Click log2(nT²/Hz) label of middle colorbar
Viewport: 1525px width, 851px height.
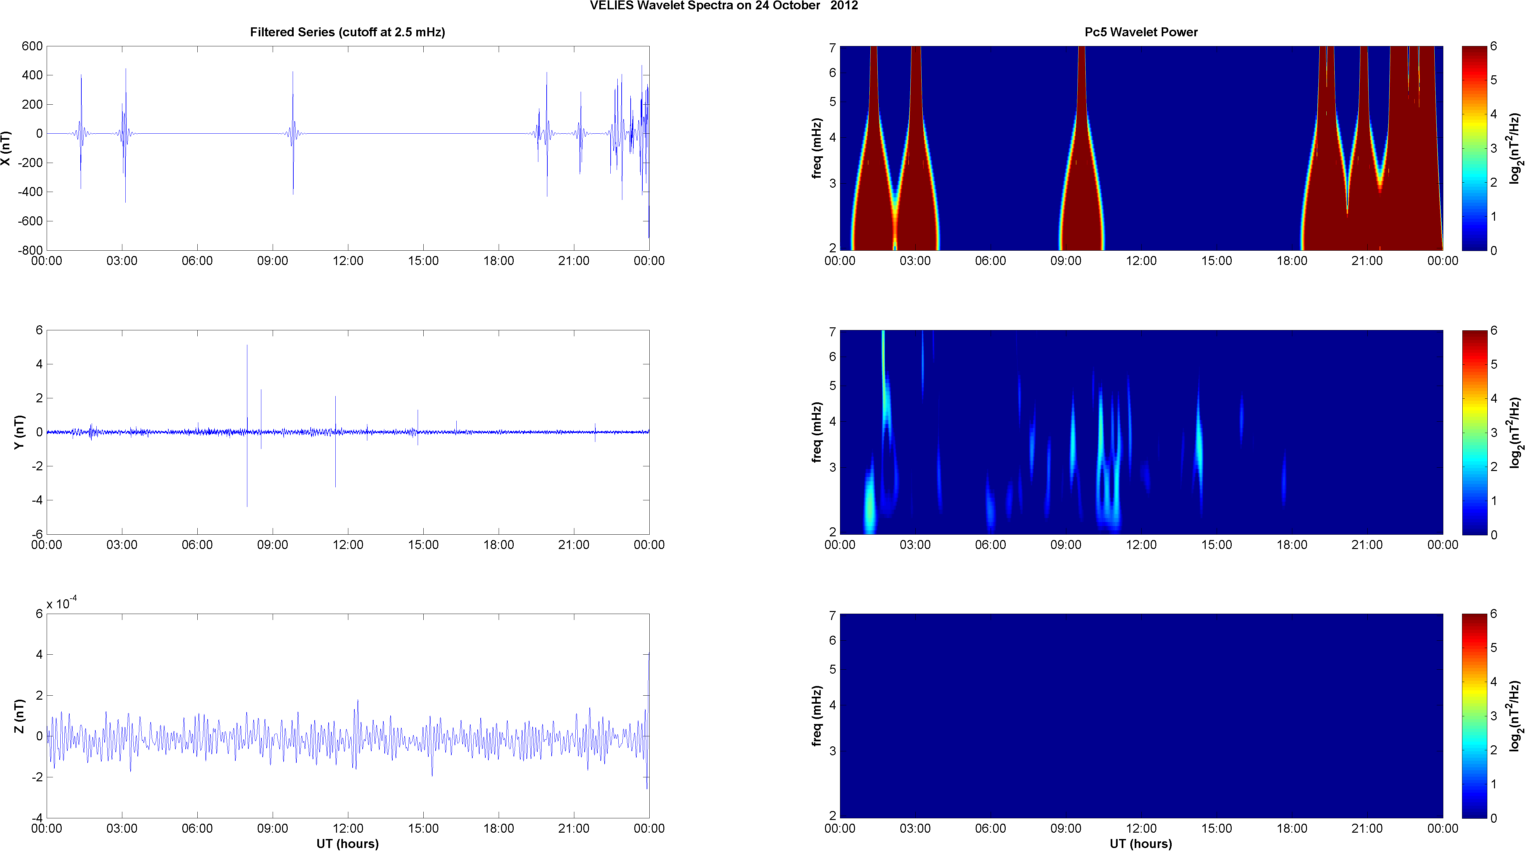click(1516, 432)
